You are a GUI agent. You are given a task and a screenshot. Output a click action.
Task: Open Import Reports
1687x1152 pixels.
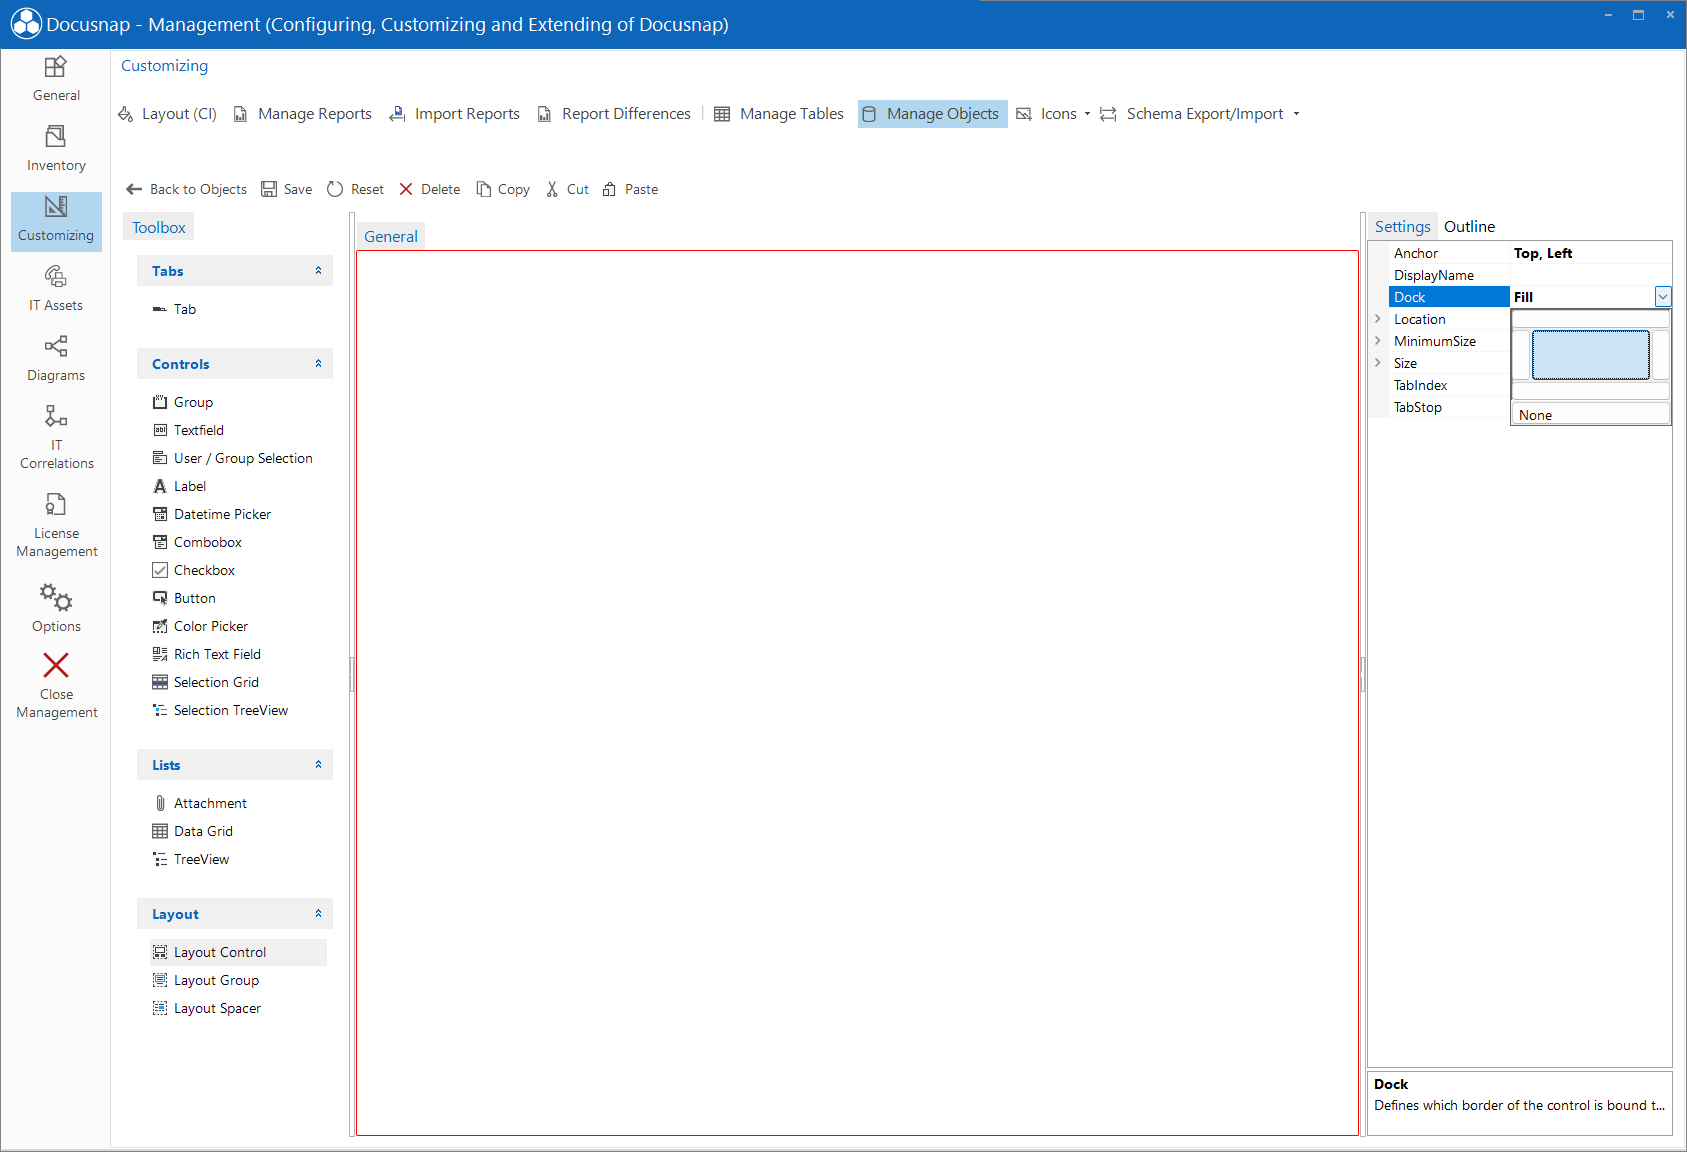click(x=455, y=114)
